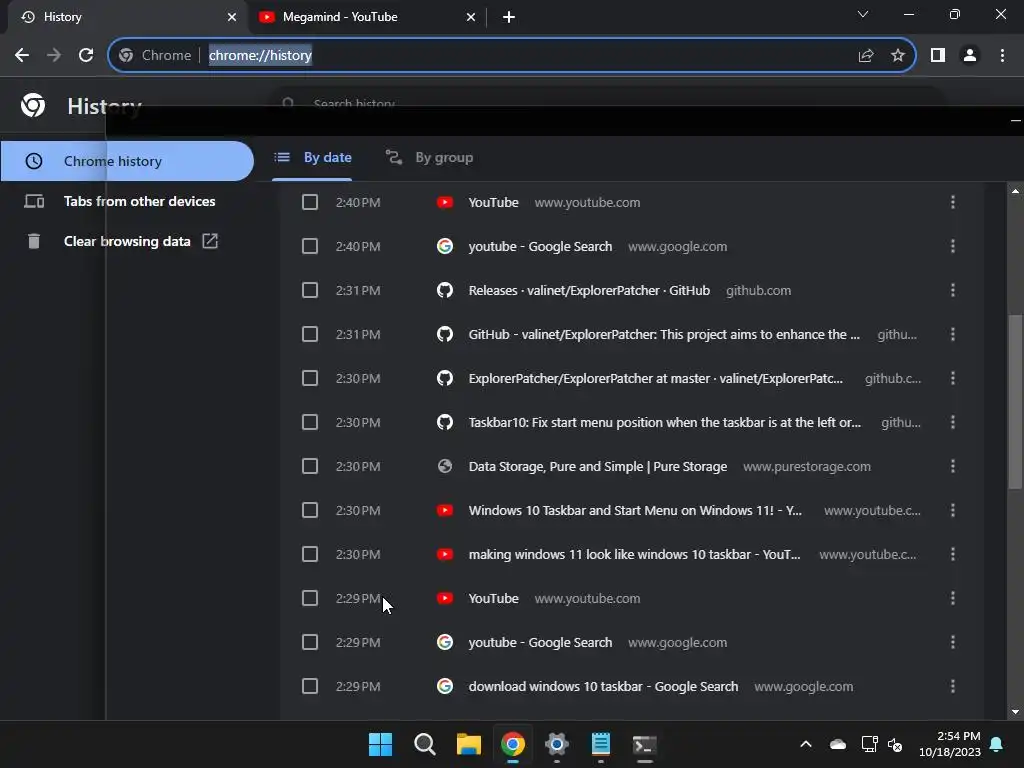Open Settings gear app in the taskbar

pyautogui.click(x=556, y=744)
